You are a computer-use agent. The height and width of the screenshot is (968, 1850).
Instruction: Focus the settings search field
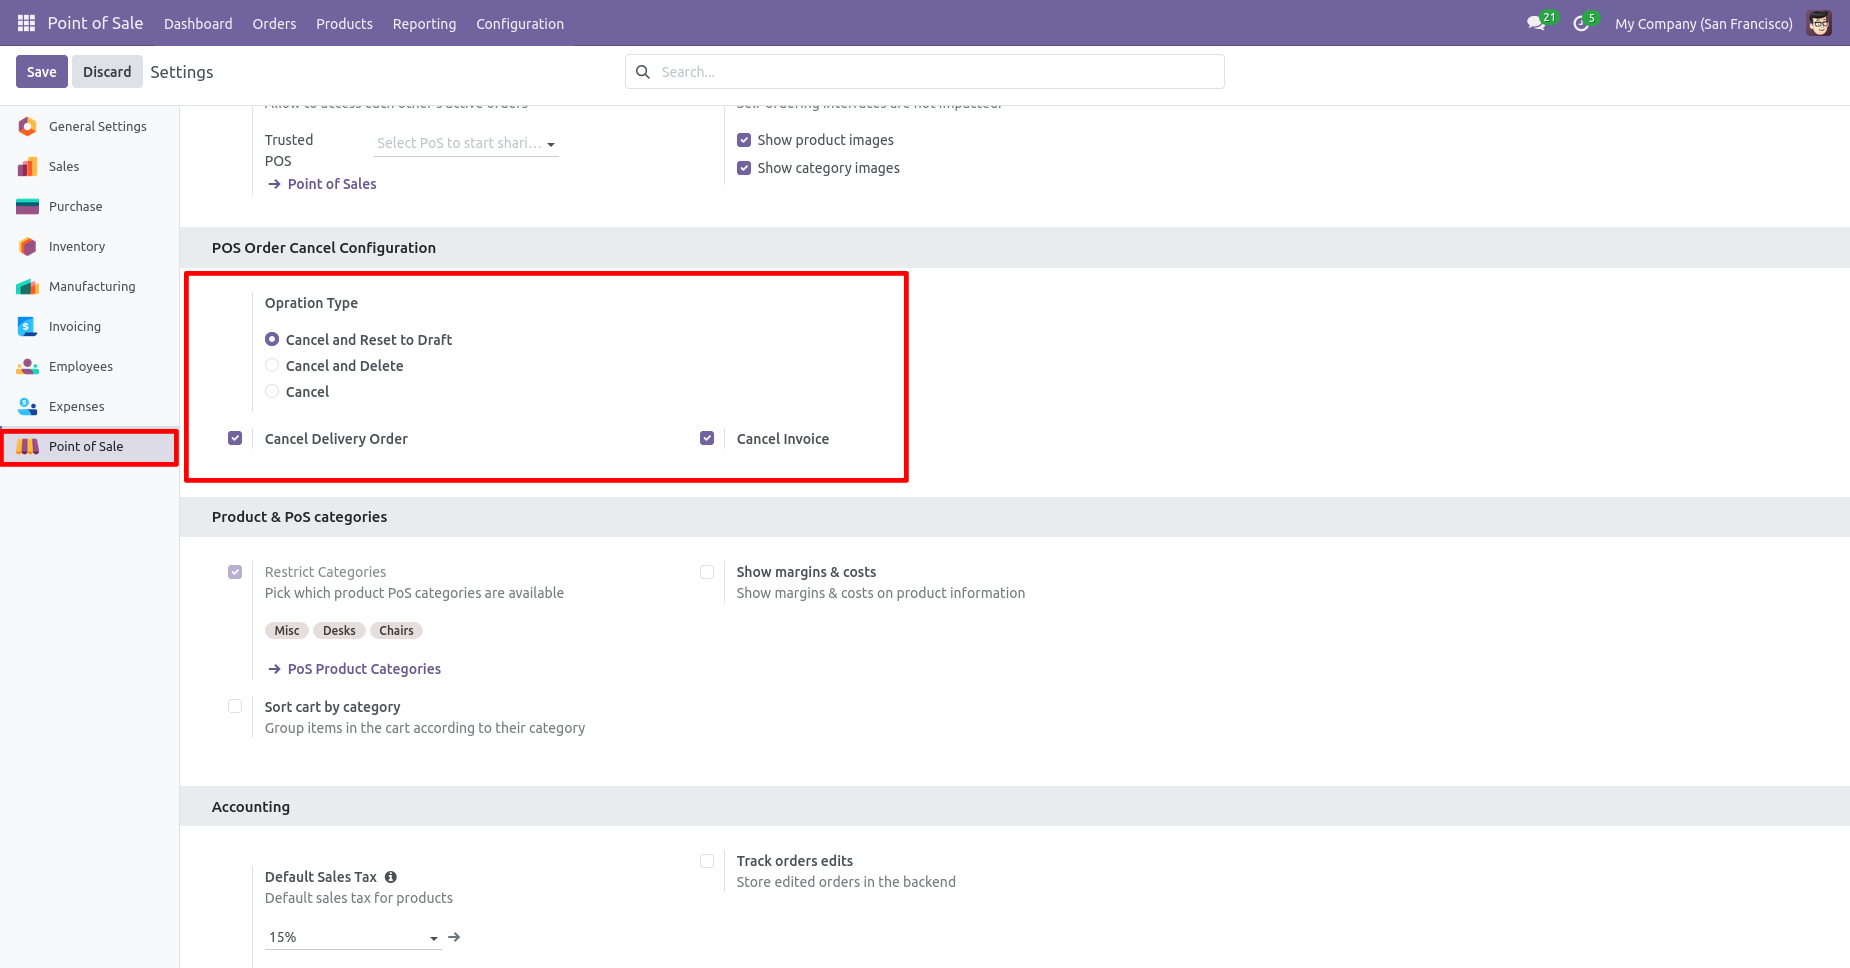tap(925, 72)
